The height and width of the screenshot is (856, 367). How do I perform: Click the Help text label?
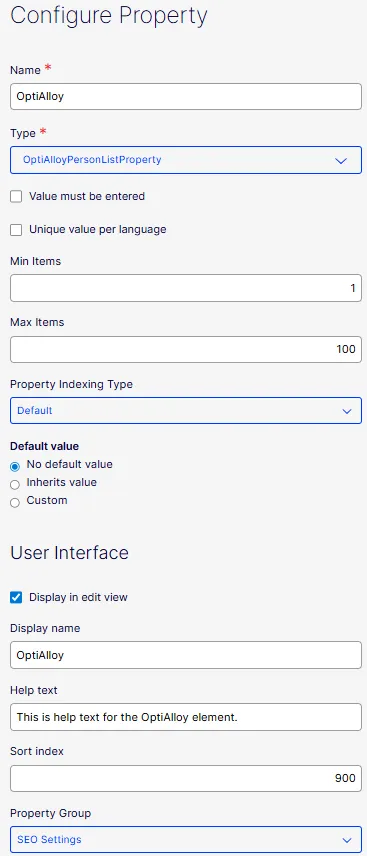pos(34,690)
